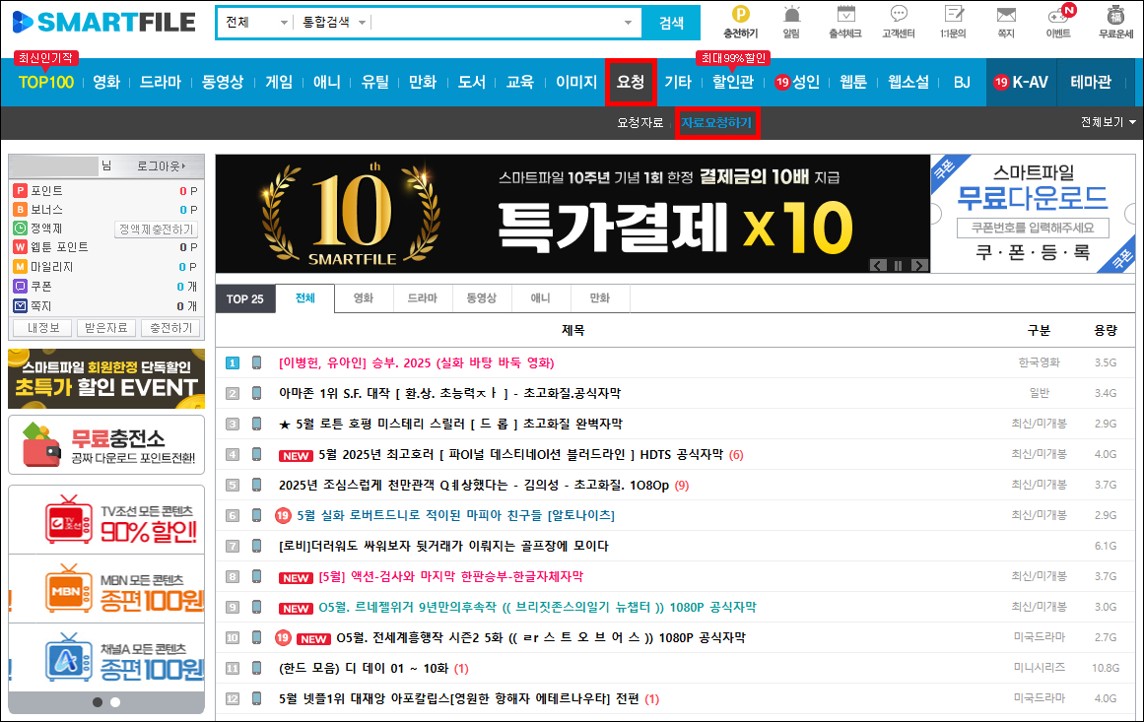
Task: Select the 전체 tab in TOP 25
Action: click(305, 298)
